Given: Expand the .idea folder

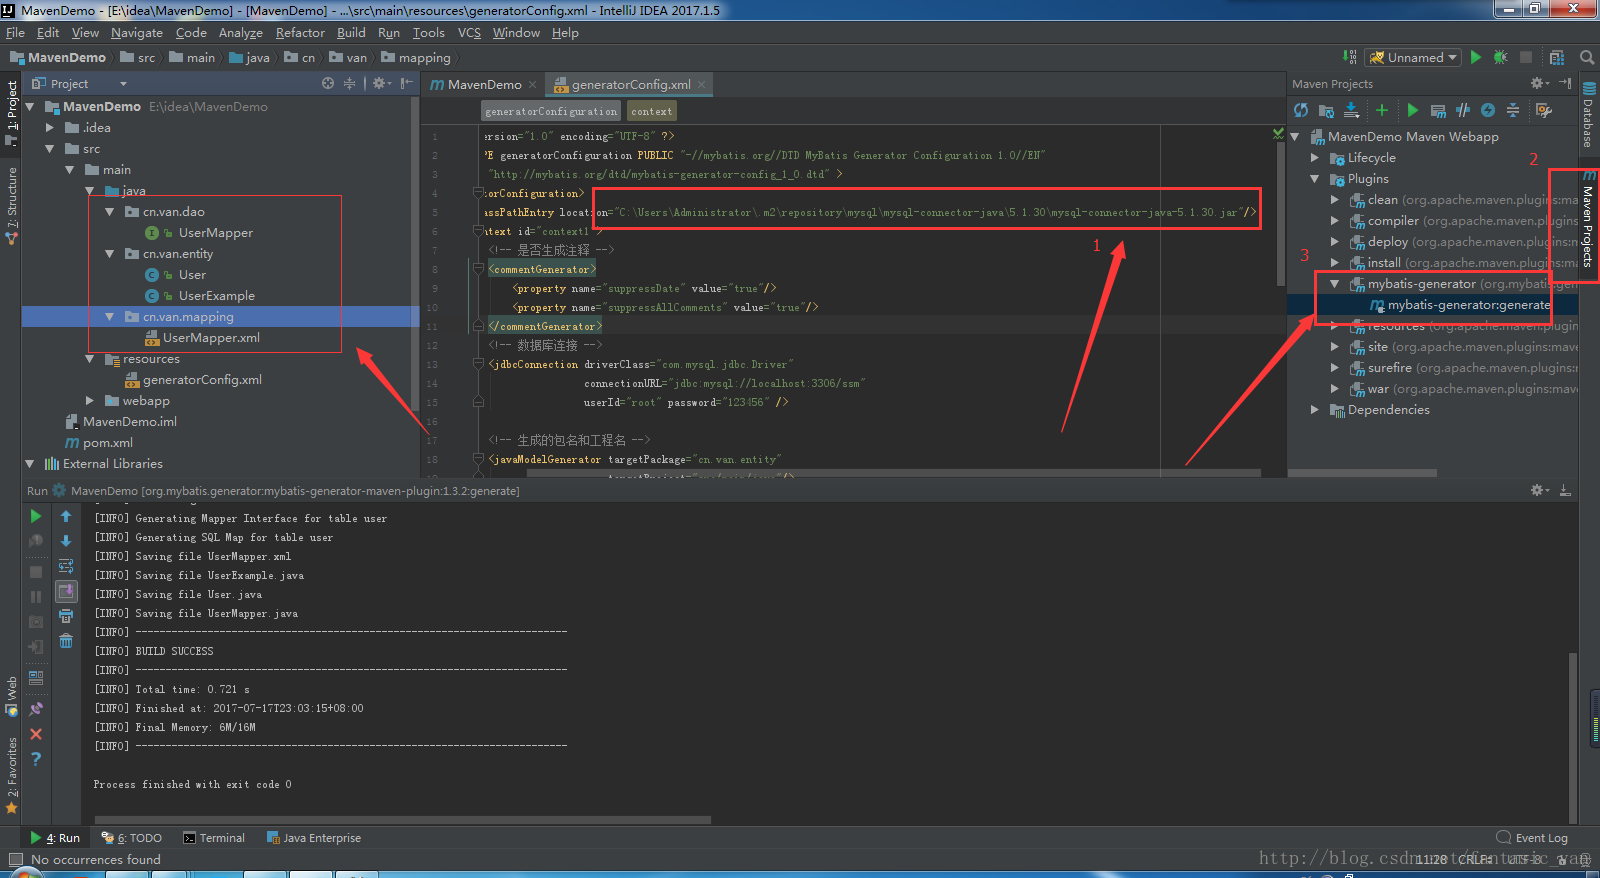Looking at the screenshot, I should click(49, 128).
